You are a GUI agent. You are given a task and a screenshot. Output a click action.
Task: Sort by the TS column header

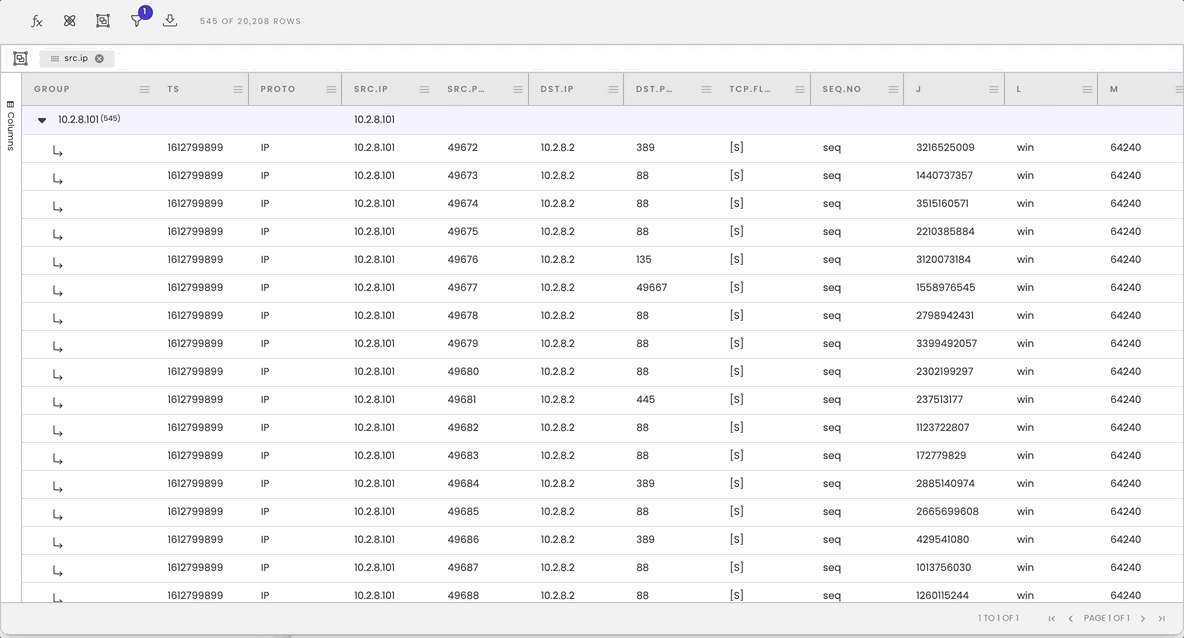[x=173, y=89]
